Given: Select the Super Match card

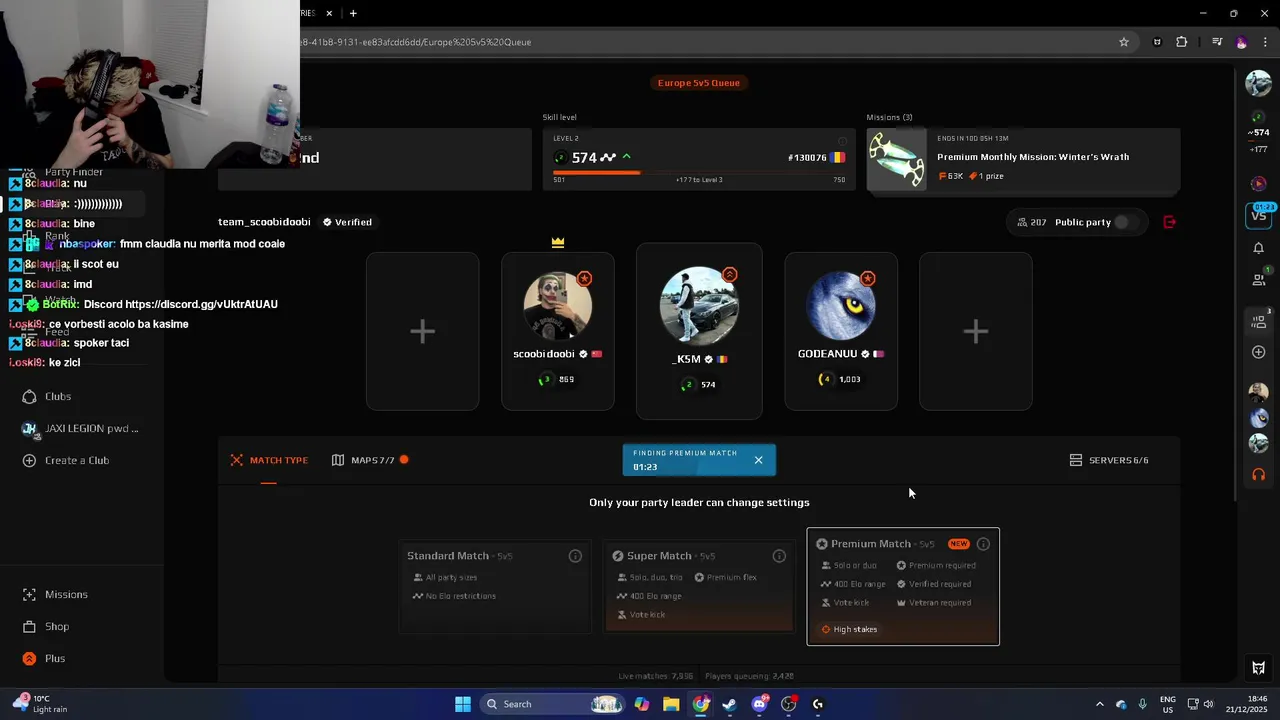Looking at the screenshot, I should point(699,587).
